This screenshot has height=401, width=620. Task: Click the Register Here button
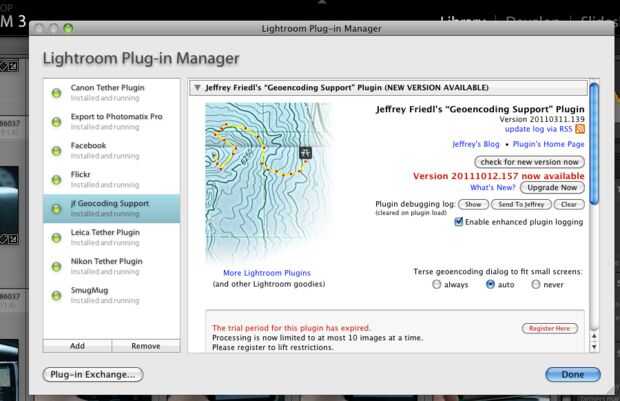pyautogui.click(x=550, y=328)
